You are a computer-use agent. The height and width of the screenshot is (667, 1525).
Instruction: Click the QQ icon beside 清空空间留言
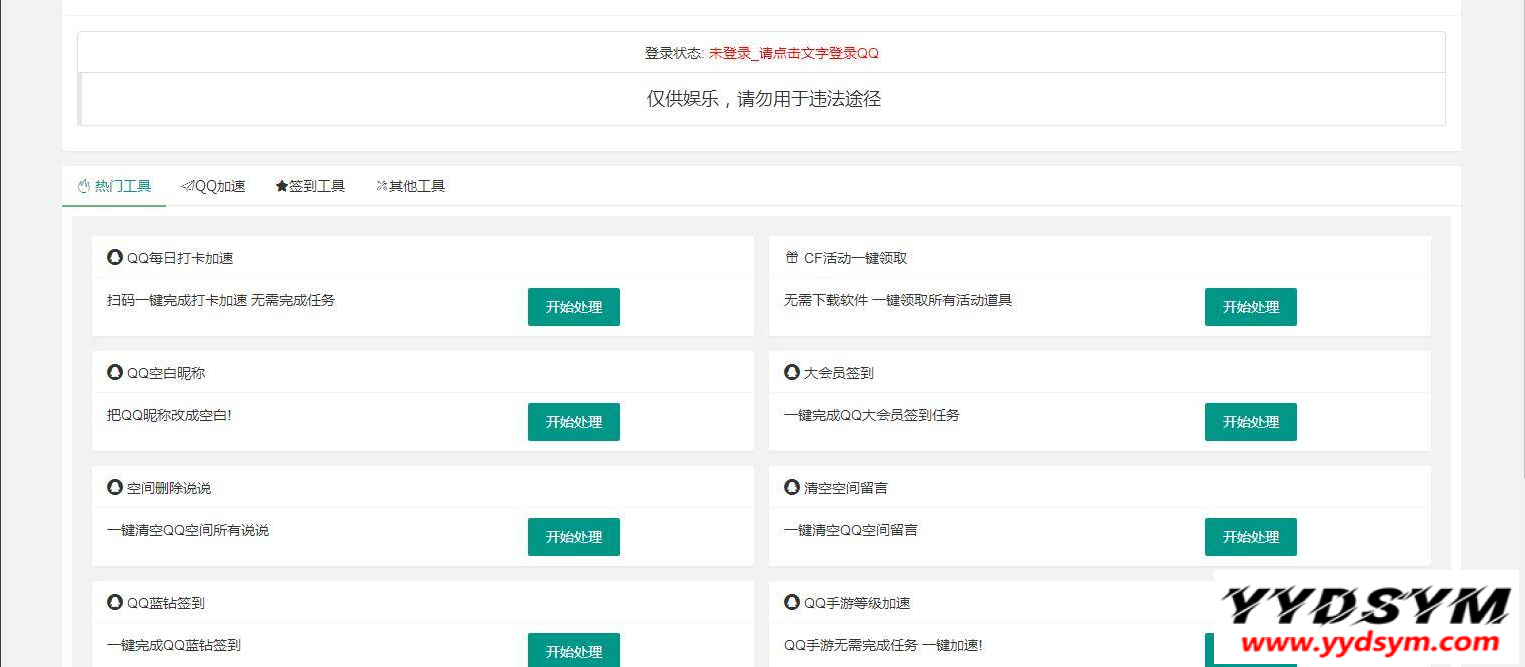click(792, 487)
